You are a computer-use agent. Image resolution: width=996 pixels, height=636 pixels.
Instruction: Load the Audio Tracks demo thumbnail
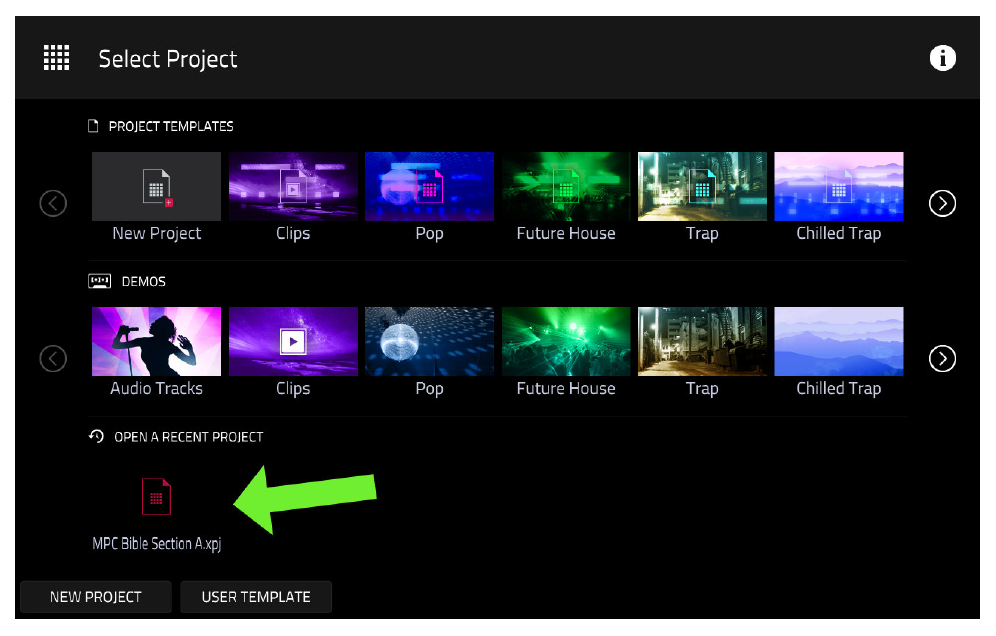point(156,341)
